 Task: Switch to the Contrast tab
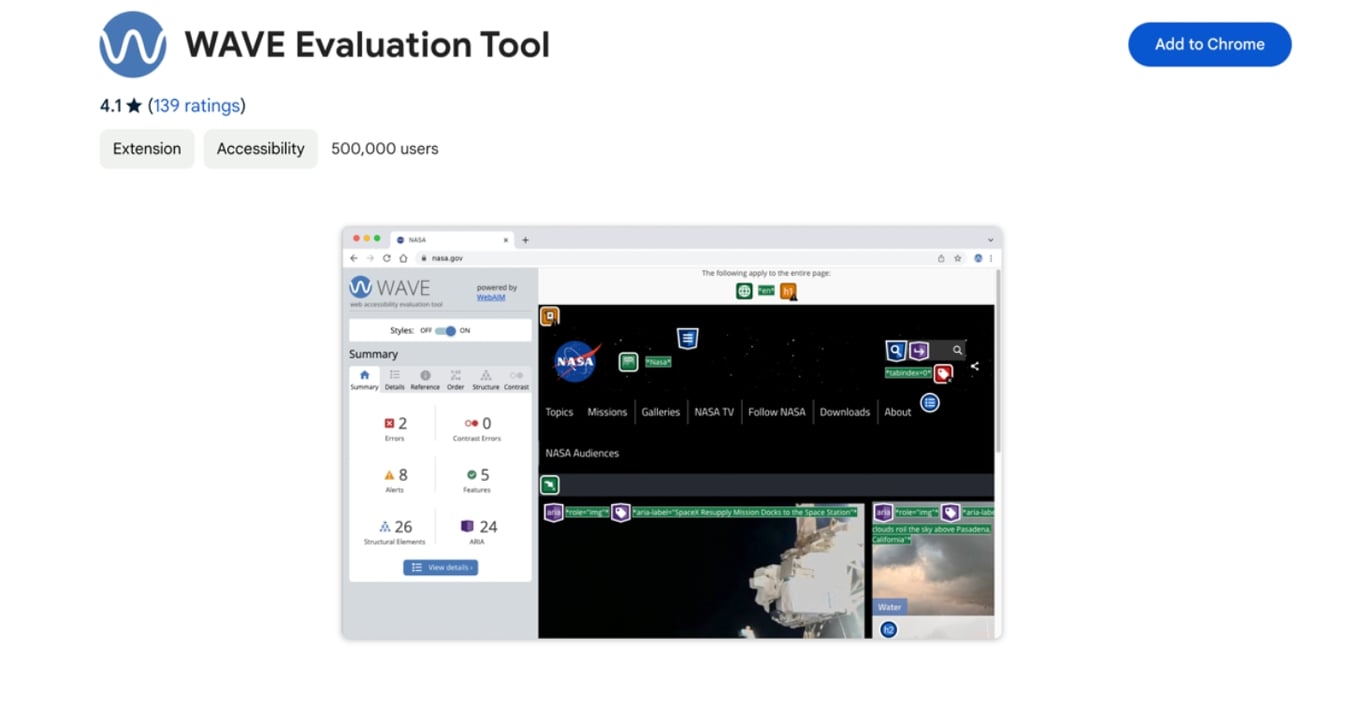(x=517, y=379)
